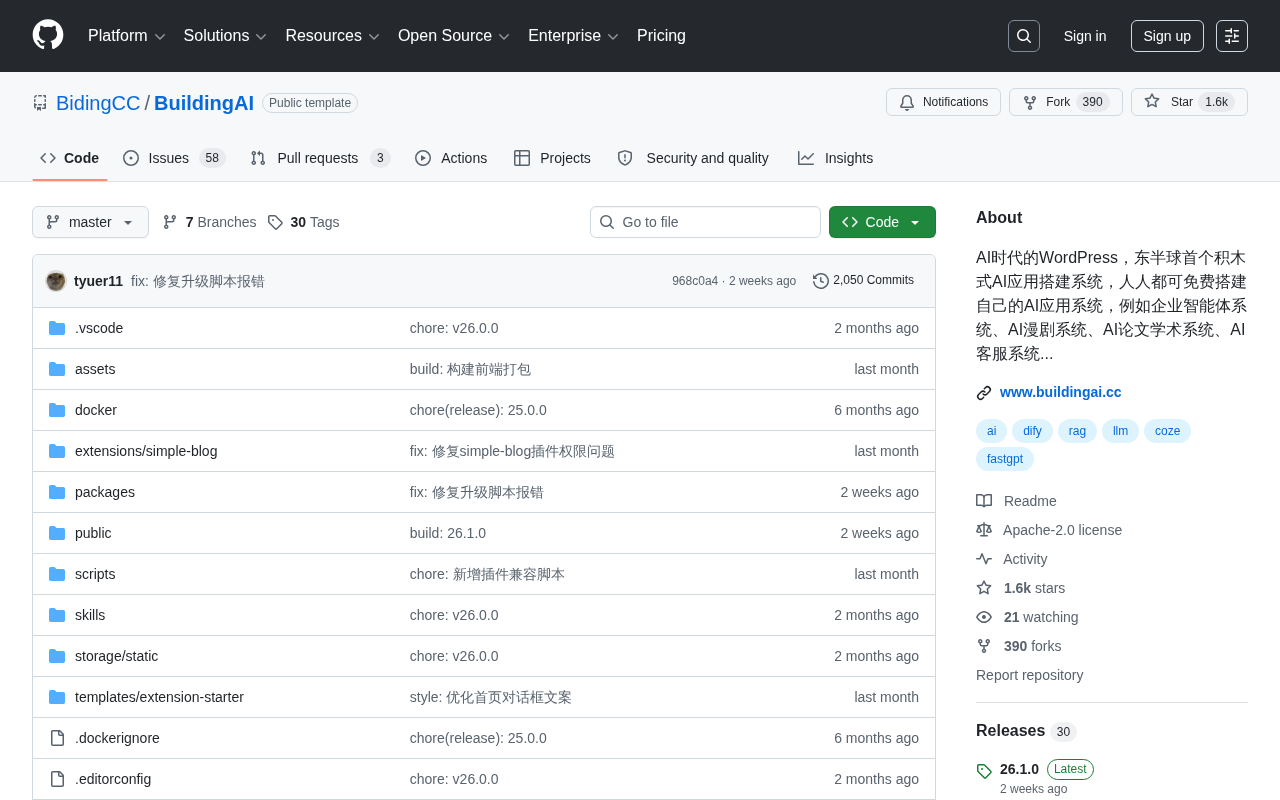Screen dimensions: 1280x800
Task: Select the coze topic tag
Action: click(1167, 431)
